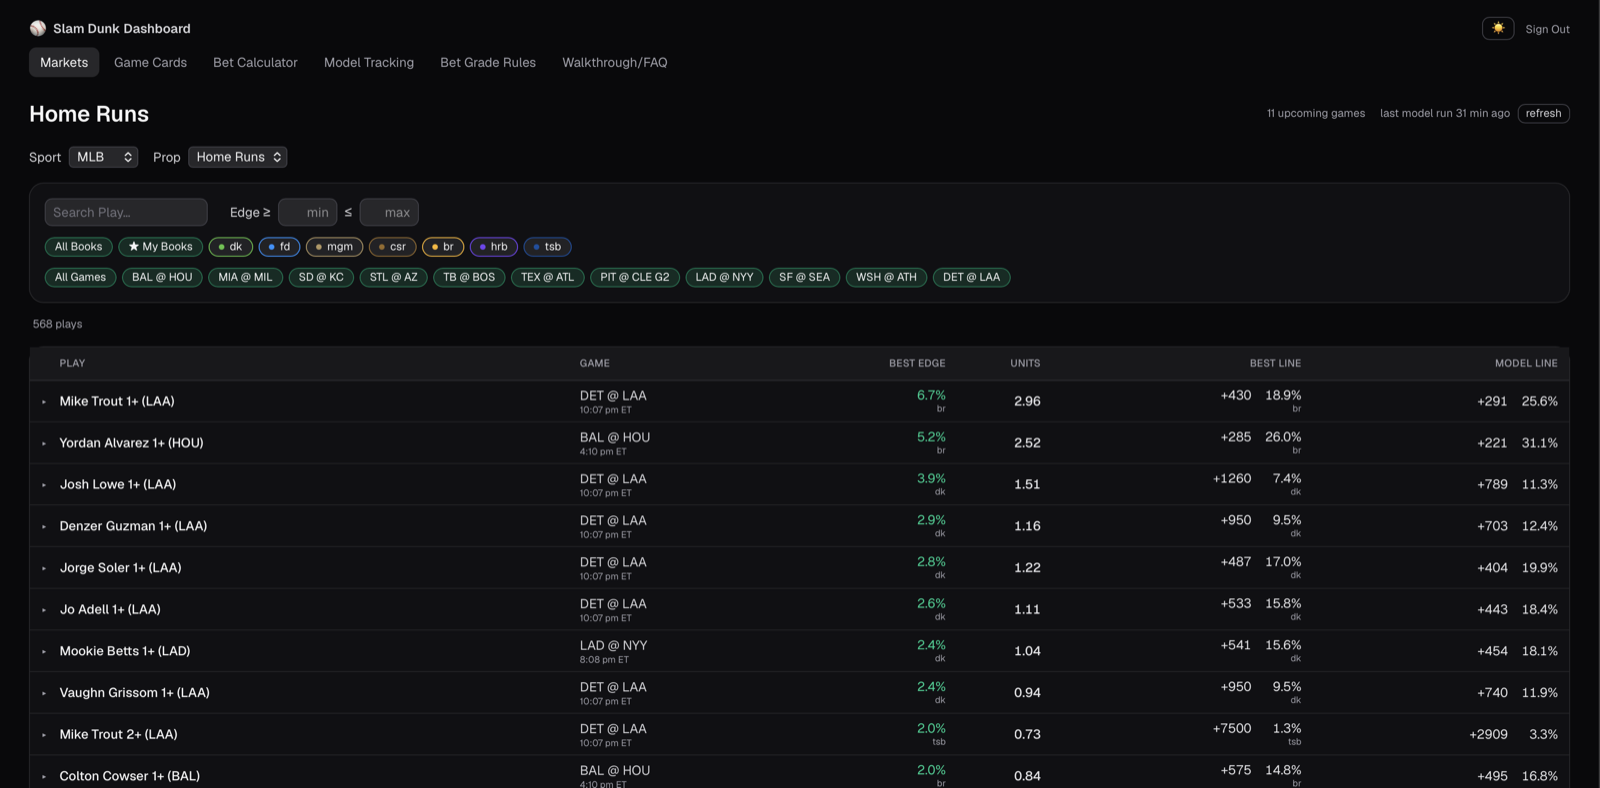This screenshot has width=1600, height=788.
Task: Expand the Jorge Soler 1+ row
Action: [44, 568]
